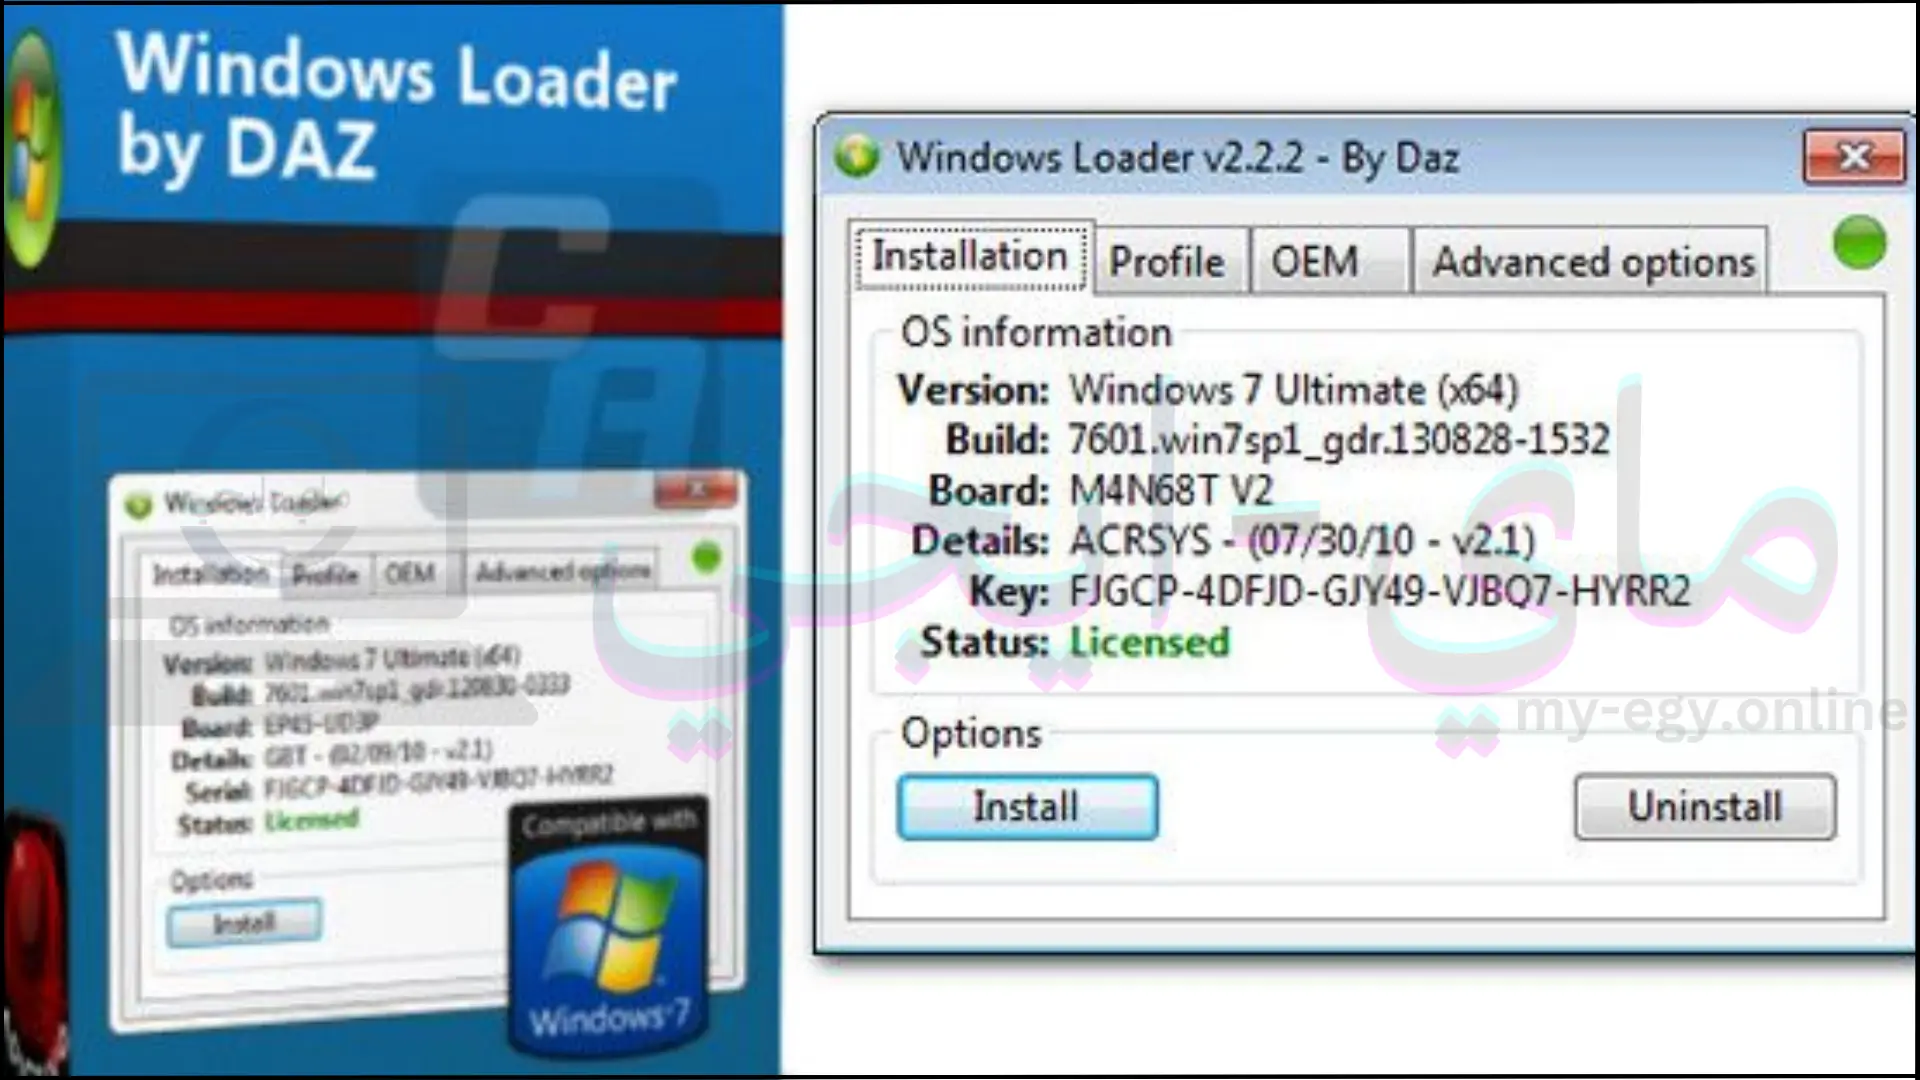Click the close button of the box-art window
Screen dimensions: 1920x1080
point(697,489)
